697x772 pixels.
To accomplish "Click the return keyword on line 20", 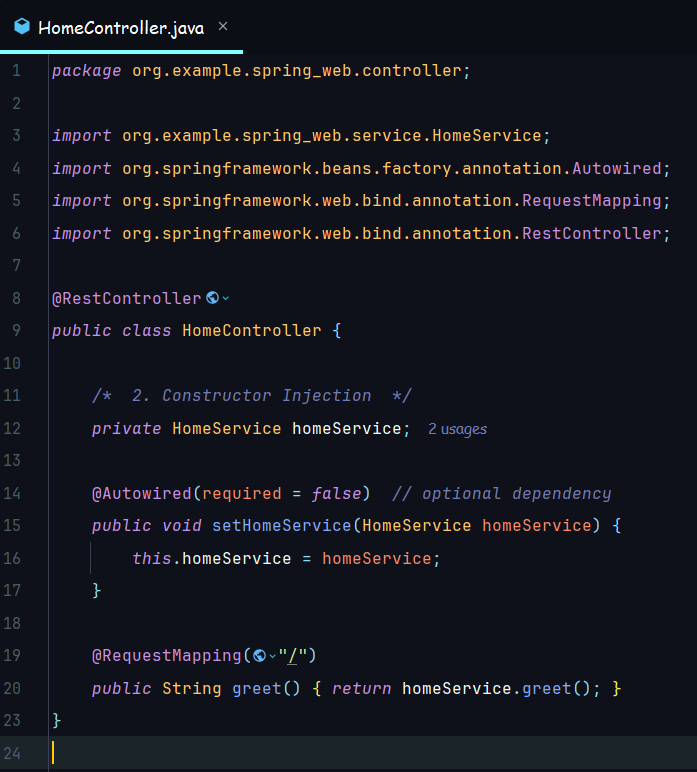I will (x=361, y=688).
